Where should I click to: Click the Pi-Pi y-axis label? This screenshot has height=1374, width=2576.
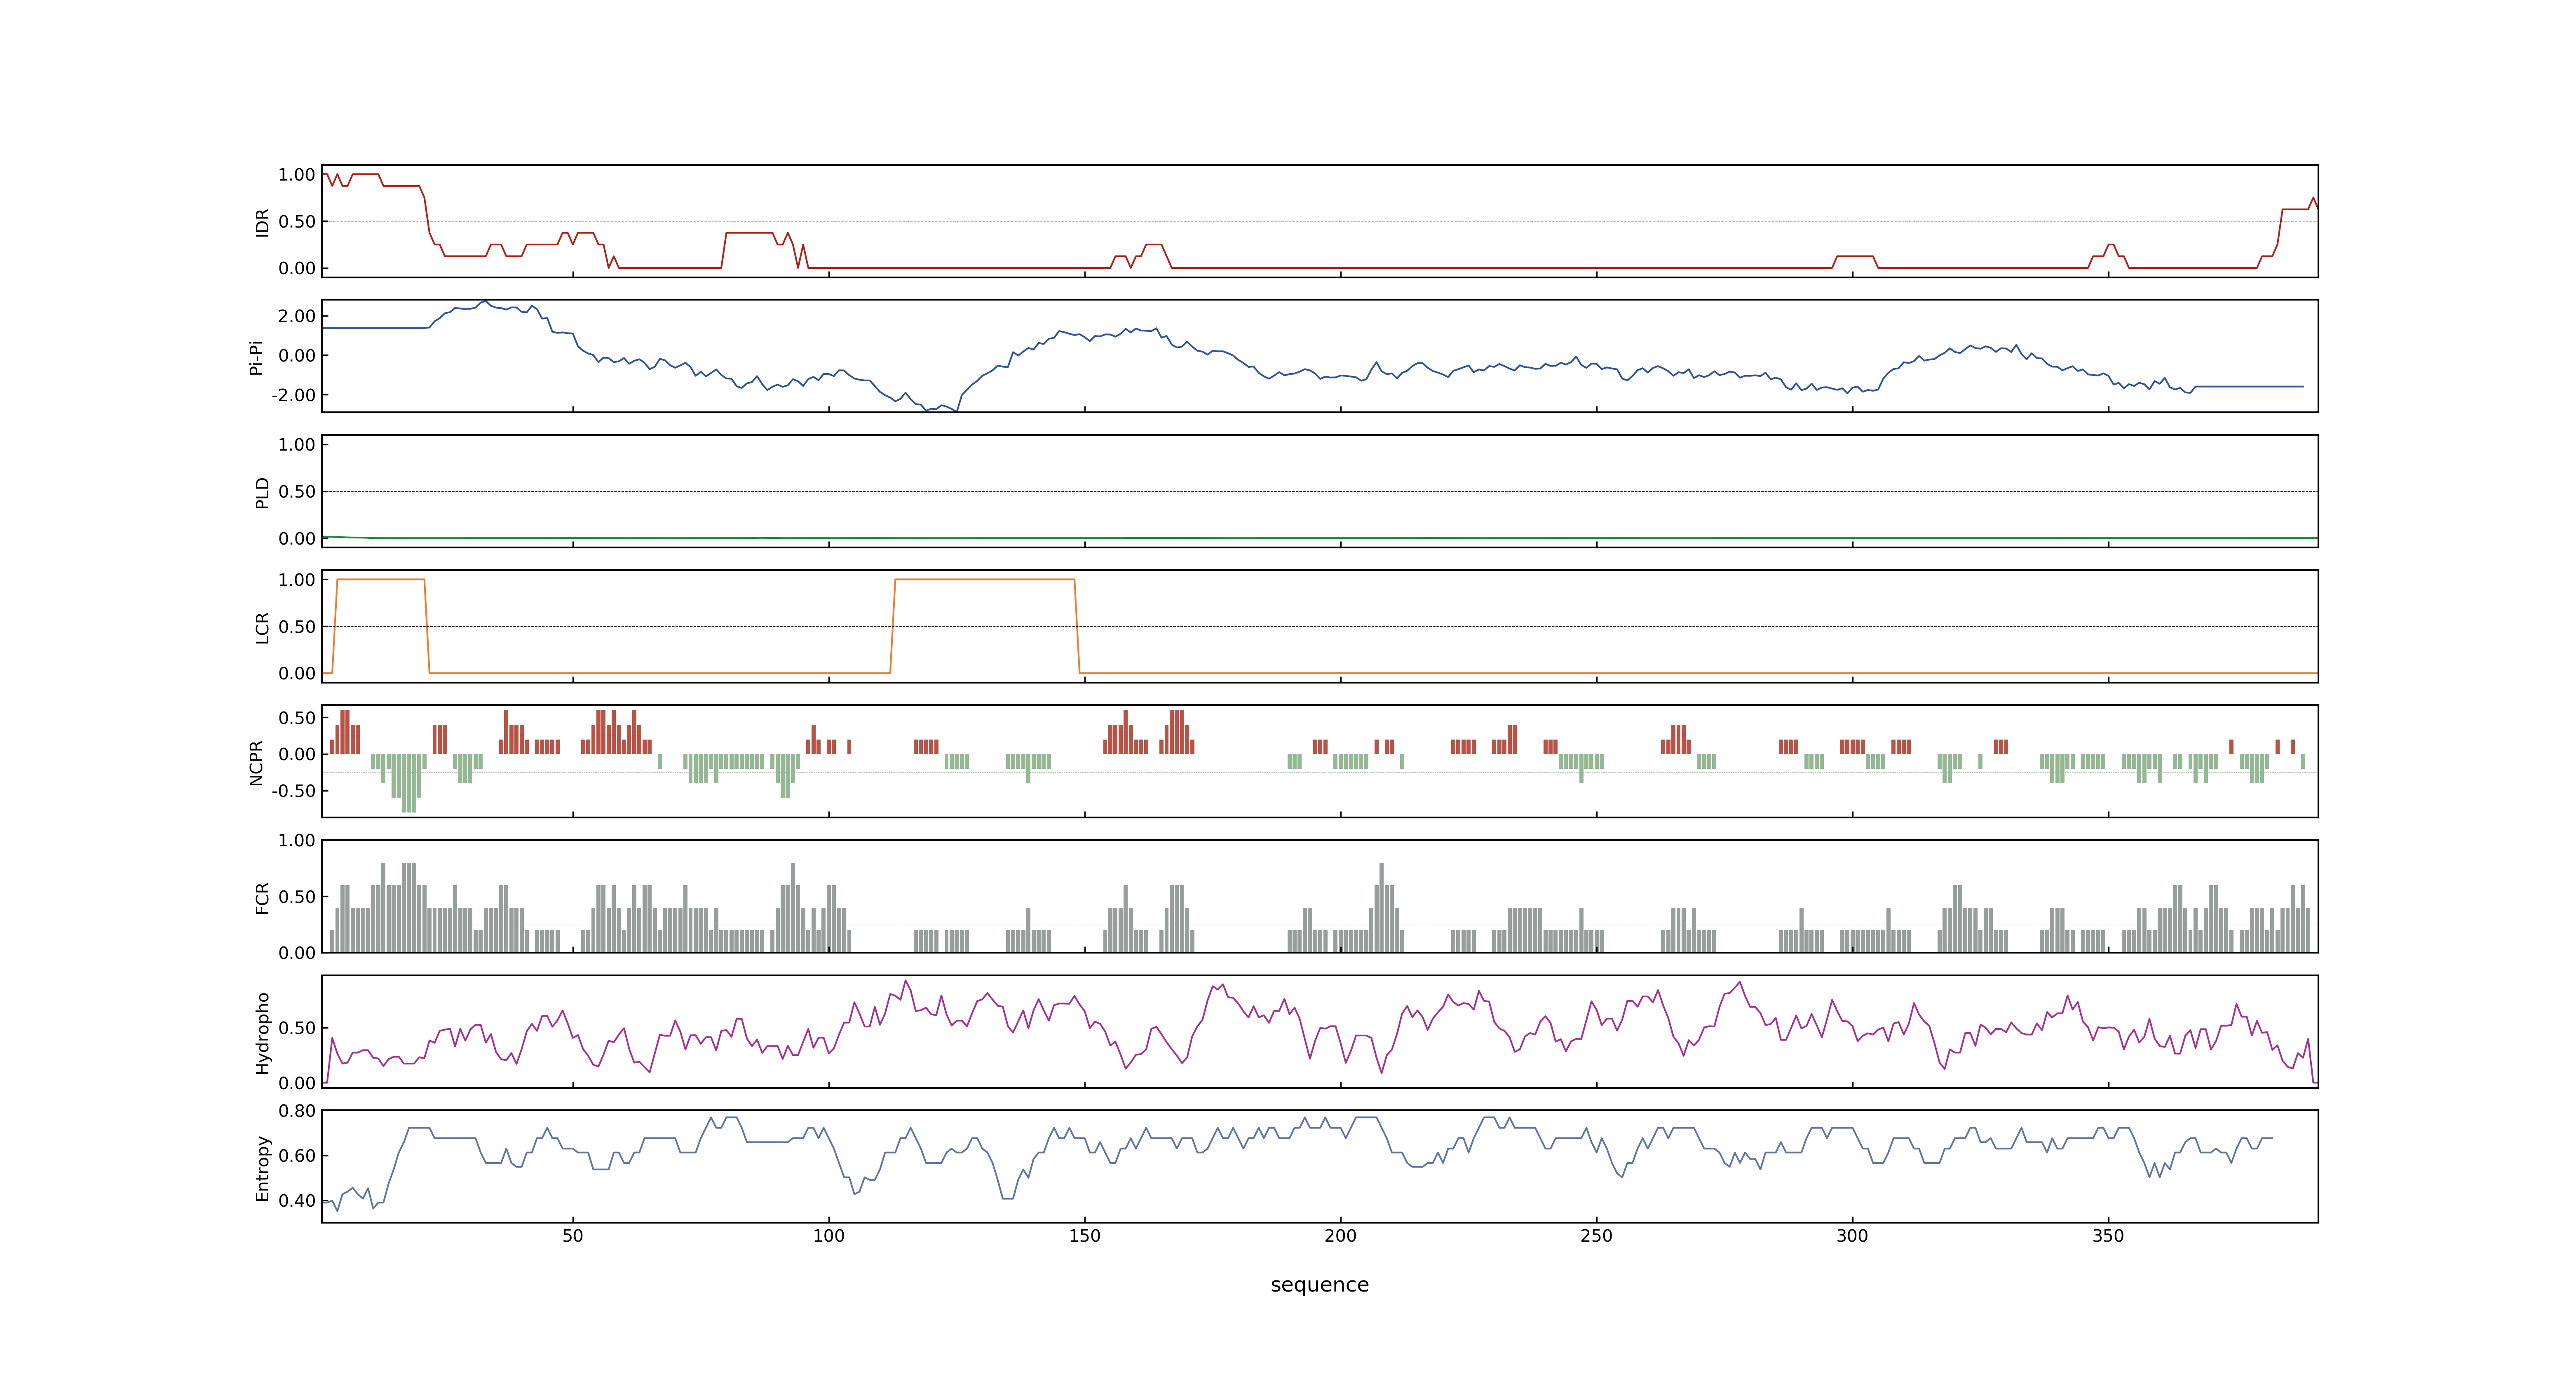pos(256,357)
